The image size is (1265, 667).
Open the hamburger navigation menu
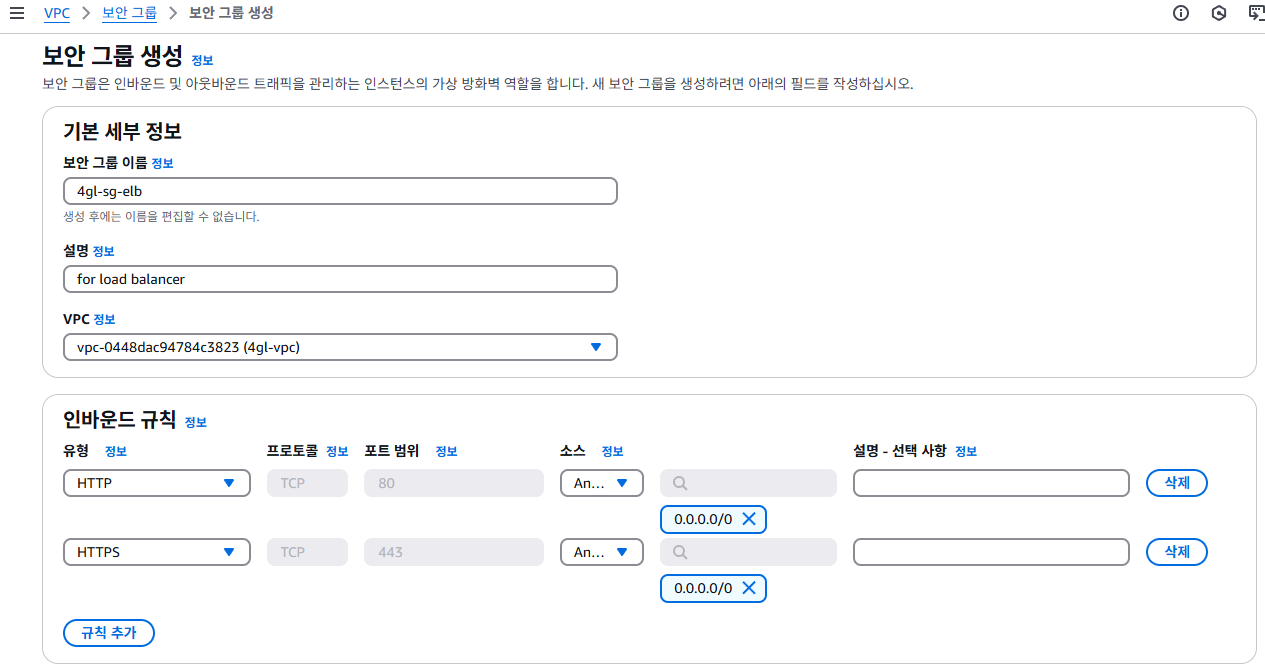pos(16,13)
